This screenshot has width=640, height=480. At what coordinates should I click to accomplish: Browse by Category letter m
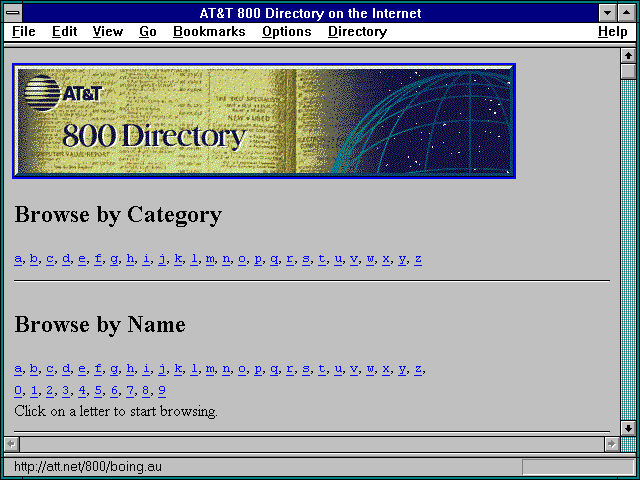[x=210, y=259]
